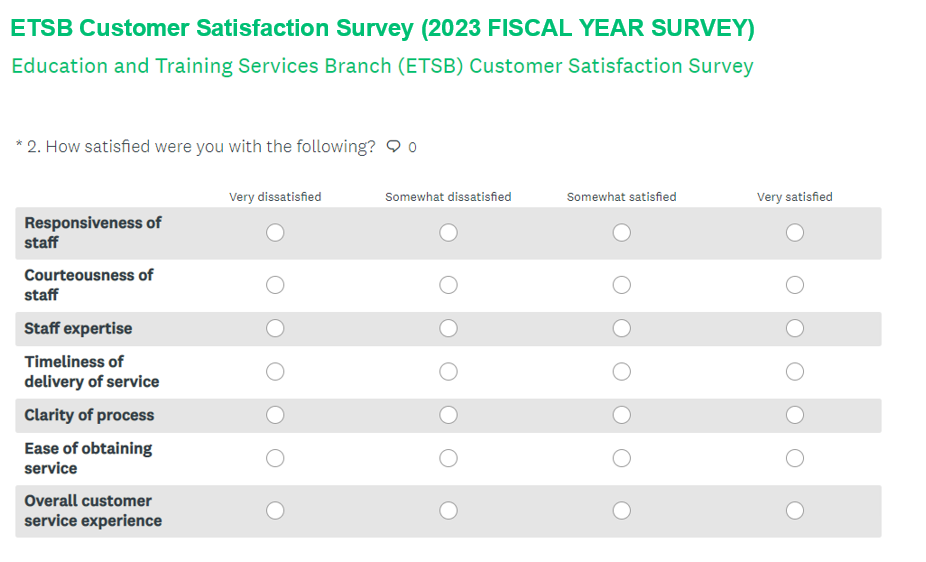926x562 pixels.
Task: Click the Very satisfied column header
Action: 794,197
